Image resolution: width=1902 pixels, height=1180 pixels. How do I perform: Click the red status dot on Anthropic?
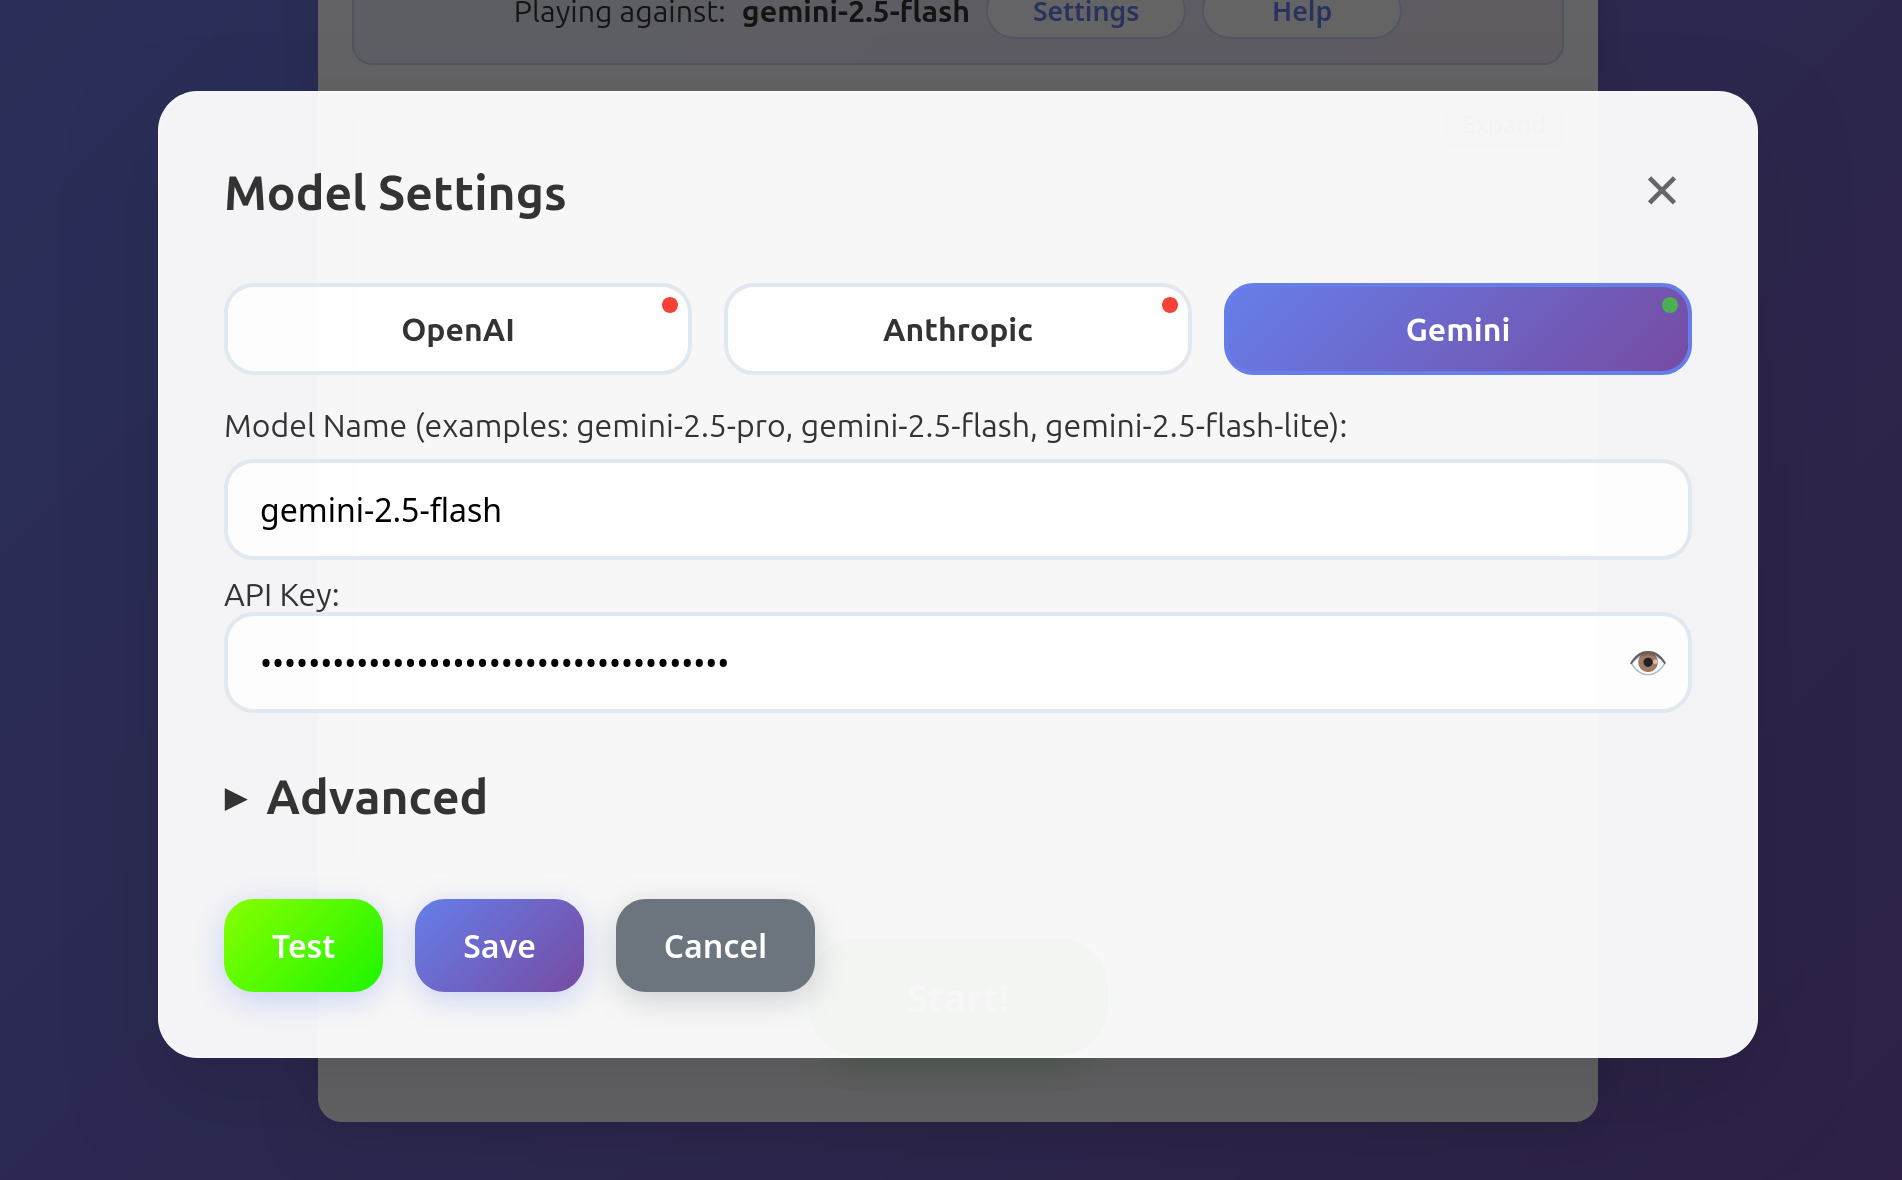pyautogui.click(x=1169, y=305)
